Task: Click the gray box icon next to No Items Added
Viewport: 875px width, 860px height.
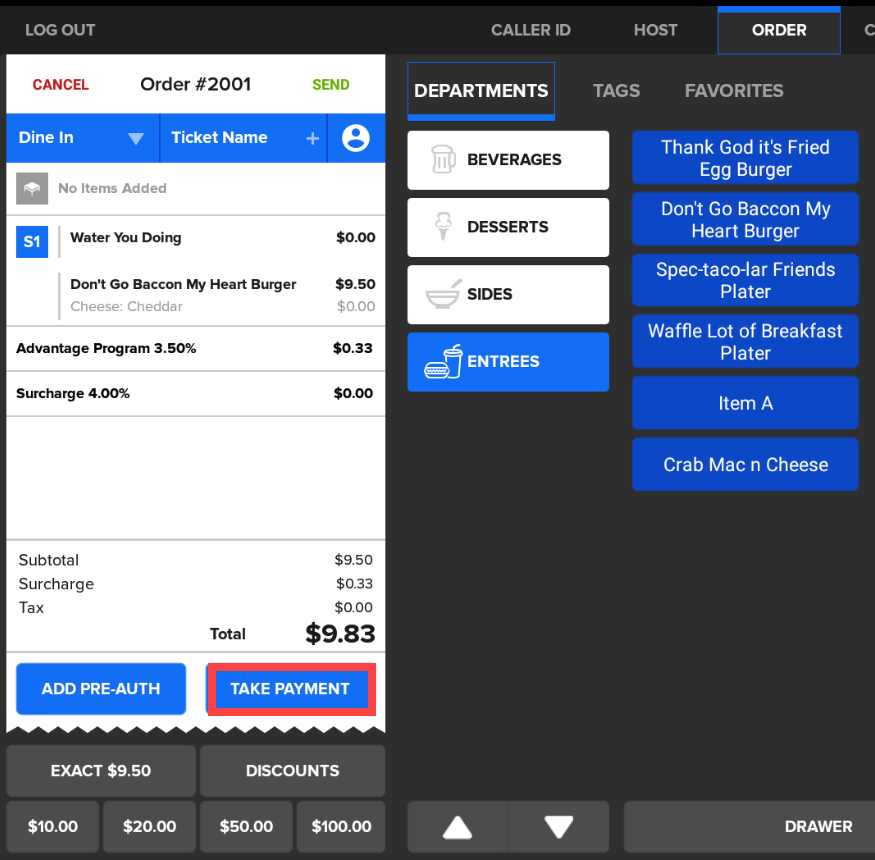Action: coord(32,188)
